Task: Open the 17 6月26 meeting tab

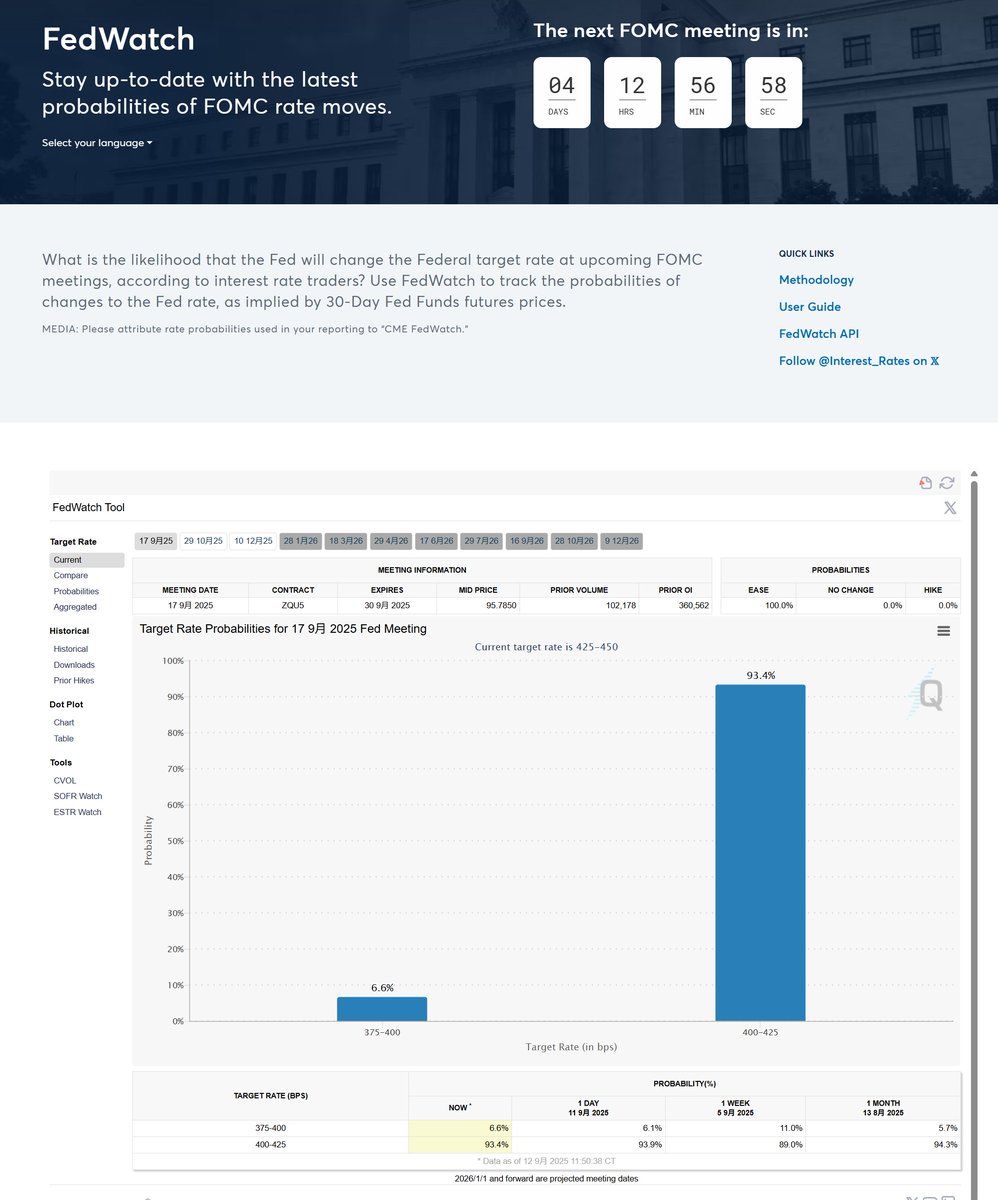Action: pyautogui.click(x=436, y=541)
